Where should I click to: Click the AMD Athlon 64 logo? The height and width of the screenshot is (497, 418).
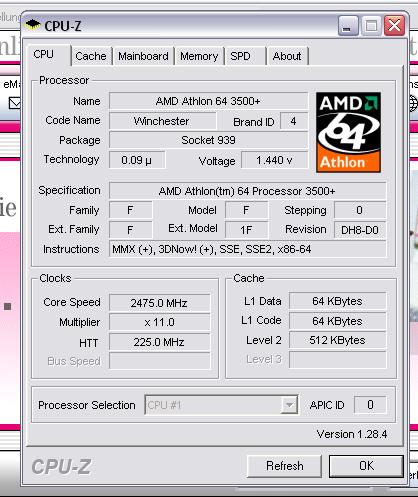coord(348,132)
